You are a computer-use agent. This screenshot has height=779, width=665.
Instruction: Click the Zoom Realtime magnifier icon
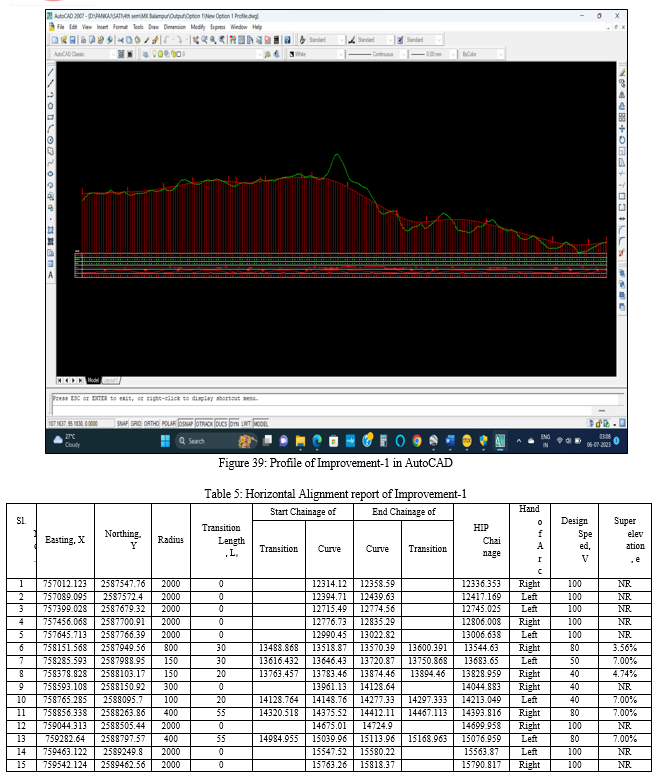point(204,40)
